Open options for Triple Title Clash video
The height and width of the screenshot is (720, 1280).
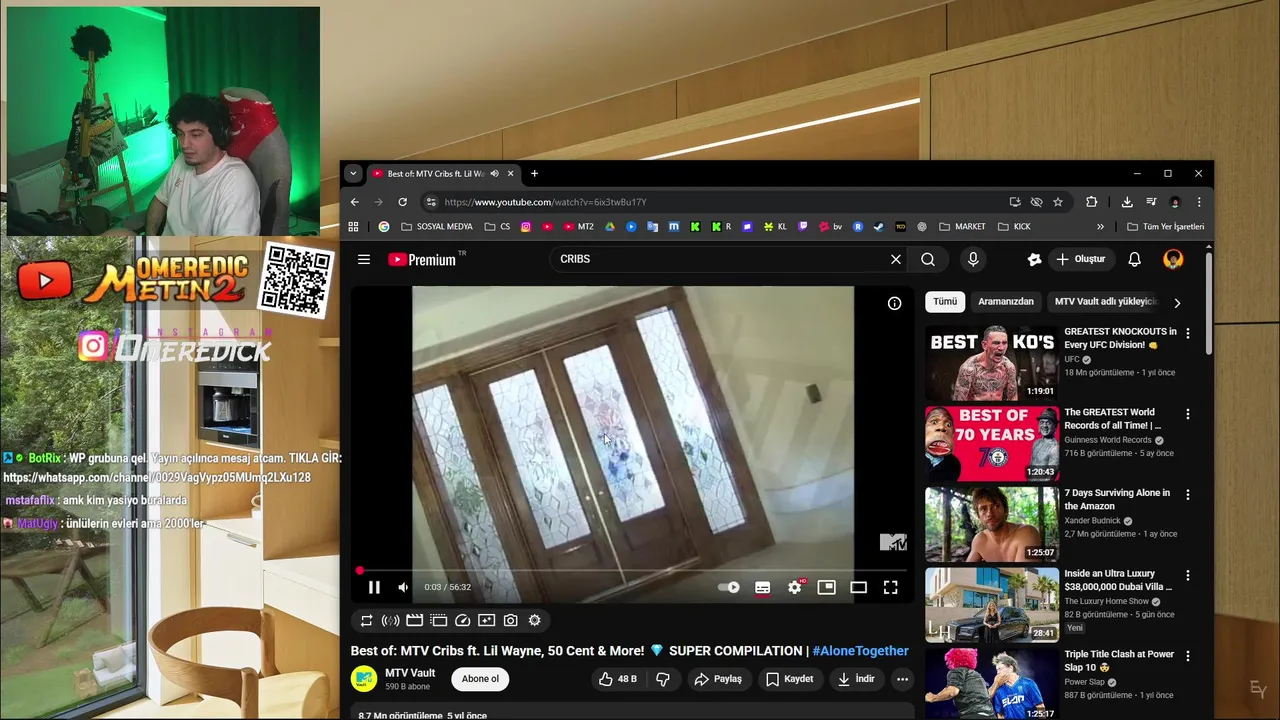[1188, 657]
